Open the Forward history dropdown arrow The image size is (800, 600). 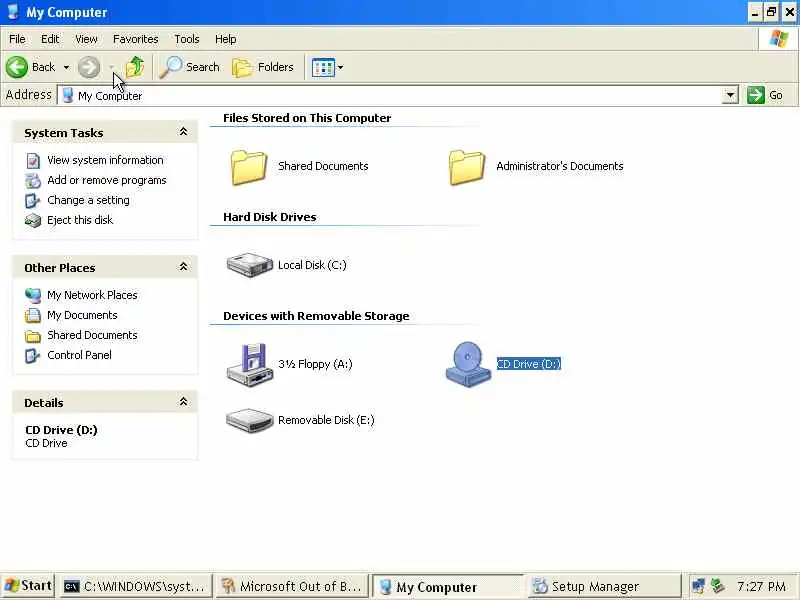[112, 67]
